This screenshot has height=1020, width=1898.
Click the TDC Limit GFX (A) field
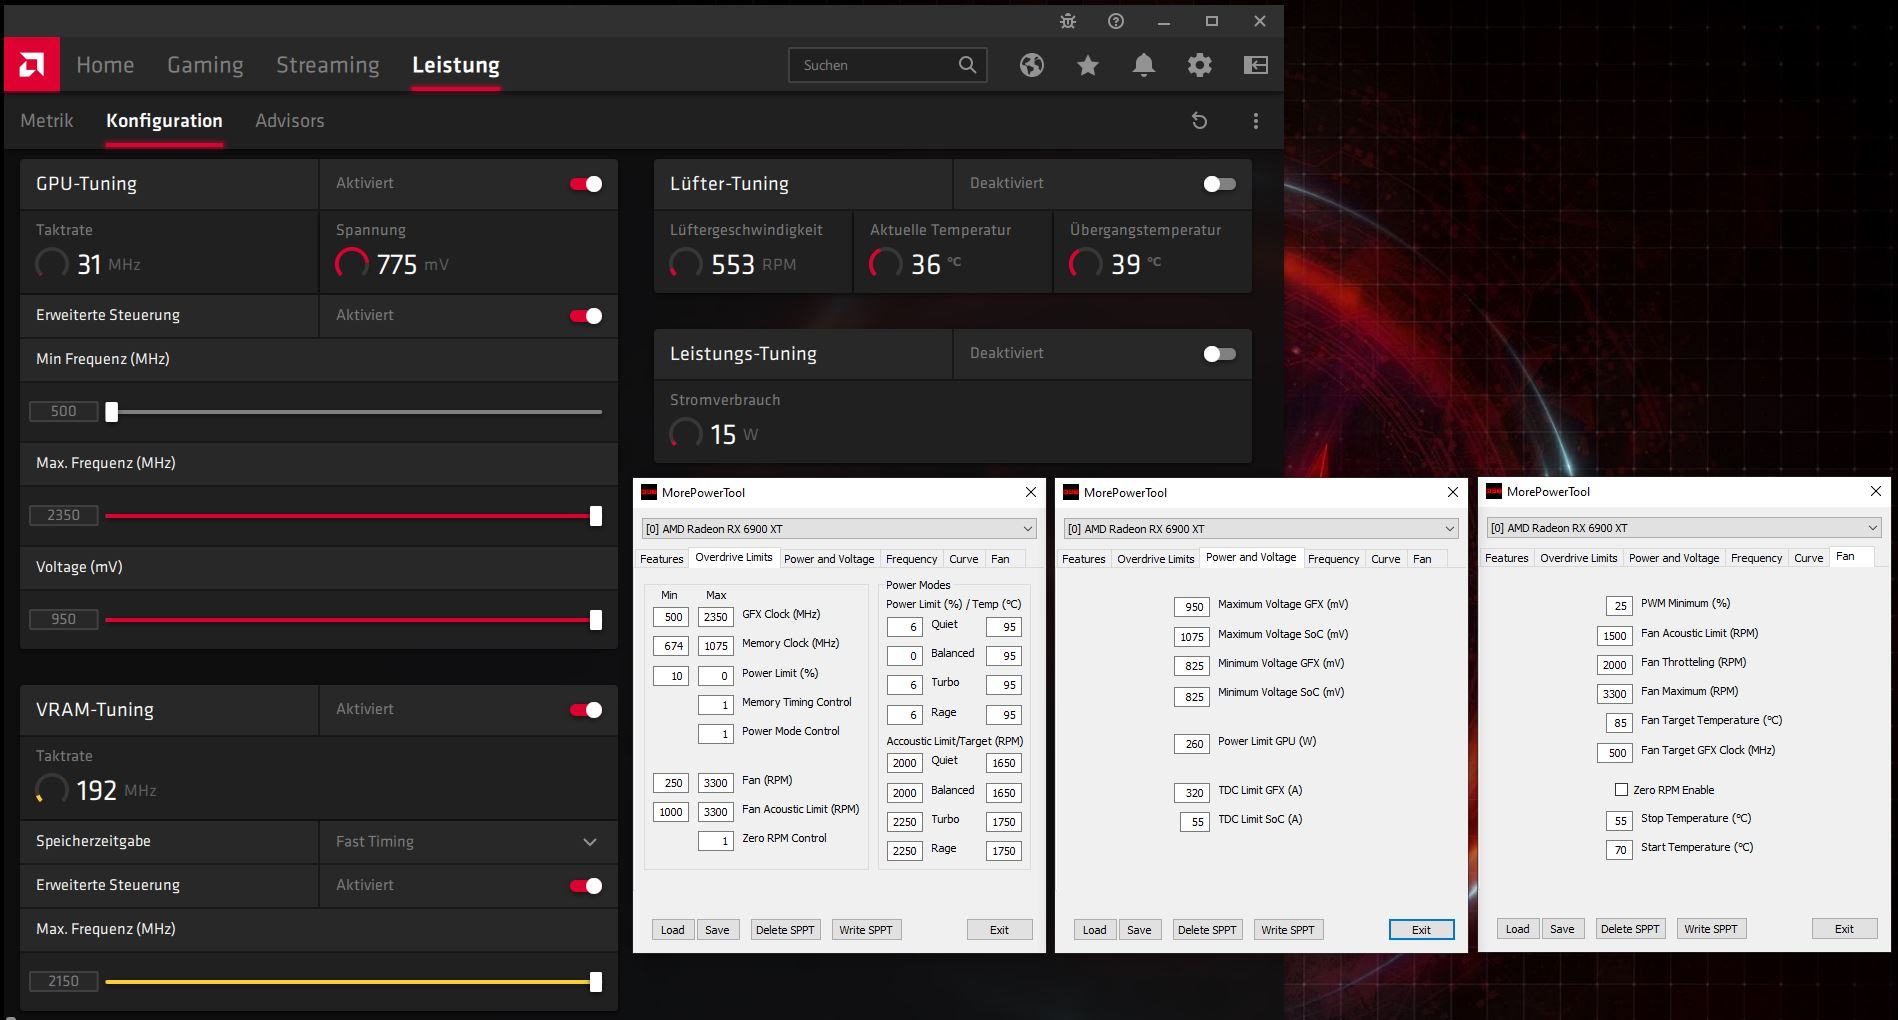(1191, 793)
